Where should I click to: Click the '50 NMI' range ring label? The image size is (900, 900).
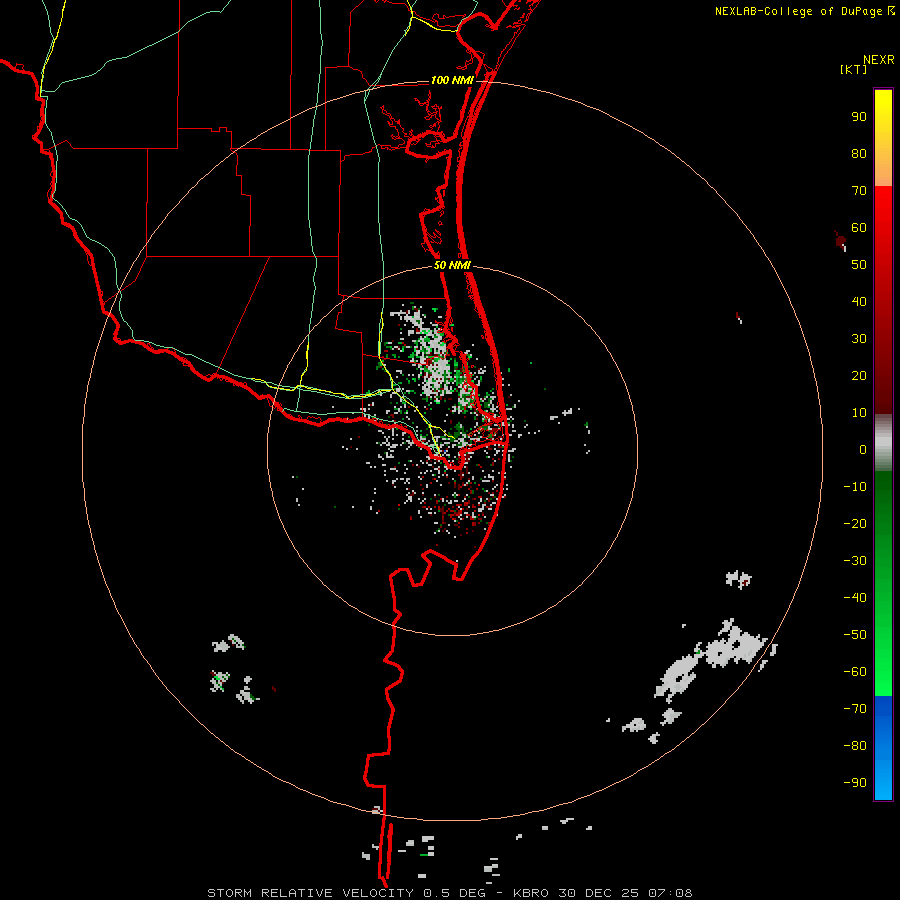pyautogui.click(x=452, y=265)
